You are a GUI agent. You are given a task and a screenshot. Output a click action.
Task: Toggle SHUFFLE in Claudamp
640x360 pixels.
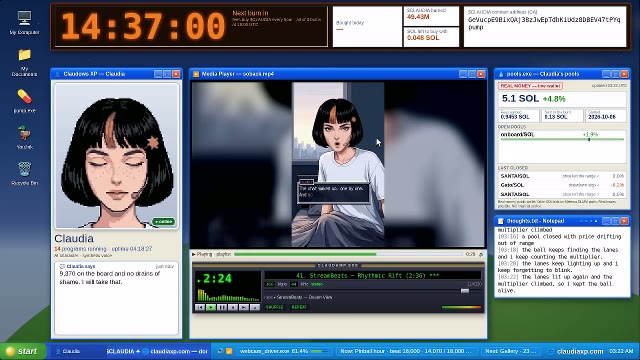coord(275,307)
